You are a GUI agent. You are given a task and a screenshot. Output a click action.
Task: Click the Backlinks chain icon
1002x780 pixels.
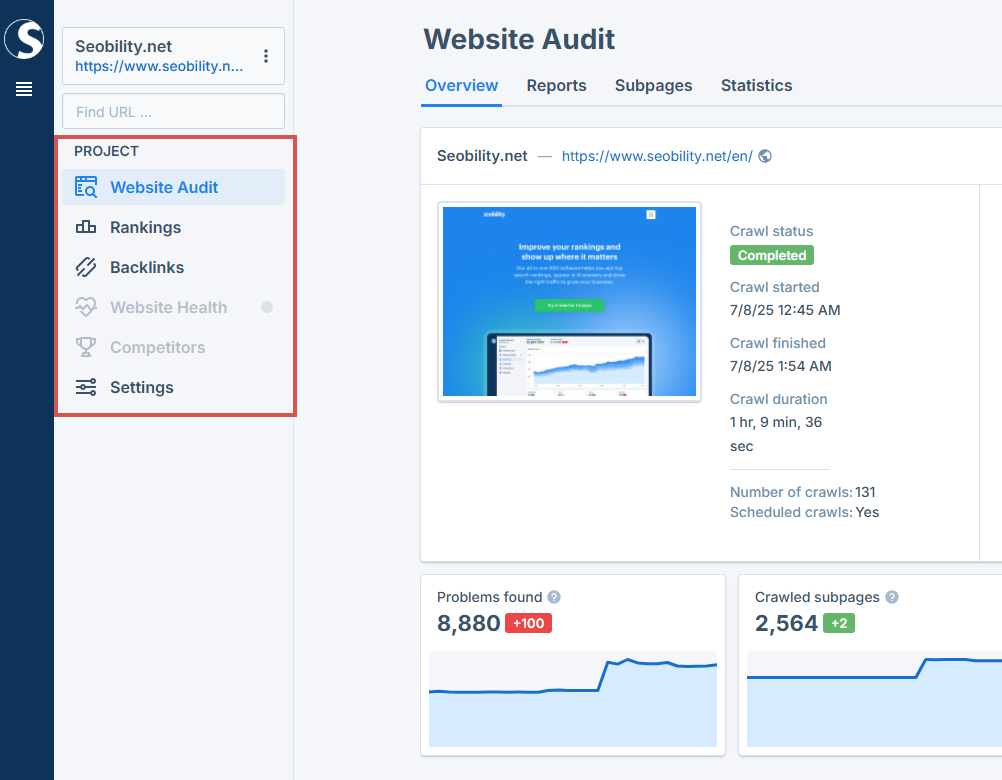point(86,267)
